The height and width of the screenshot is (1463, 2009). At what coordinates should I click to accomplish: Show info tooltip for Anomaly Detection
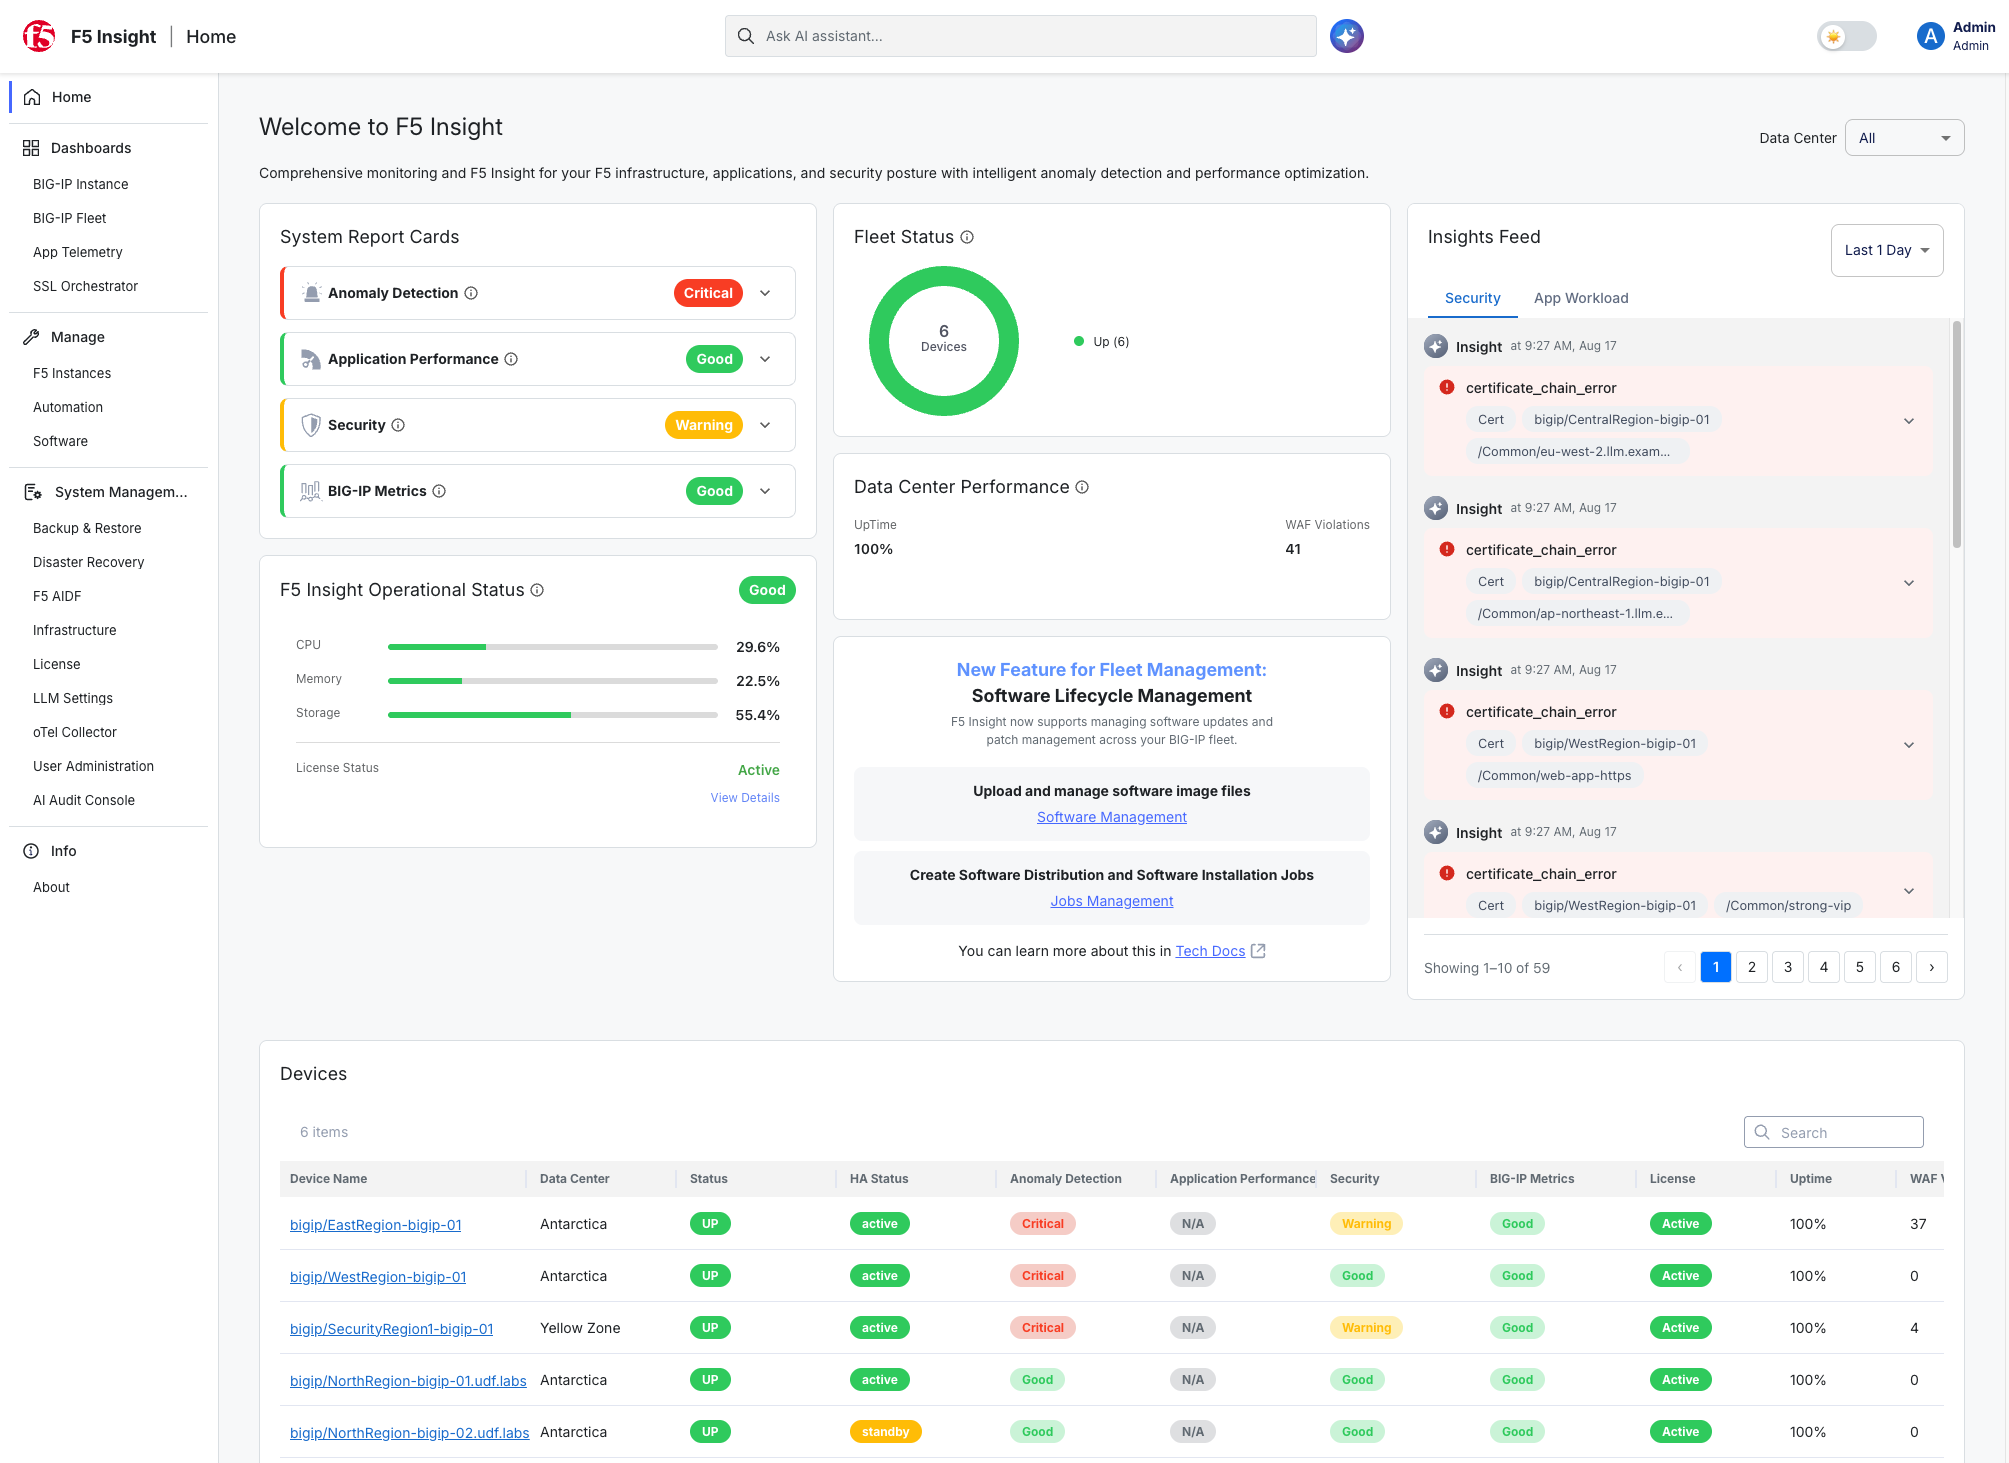coord(471,293)
